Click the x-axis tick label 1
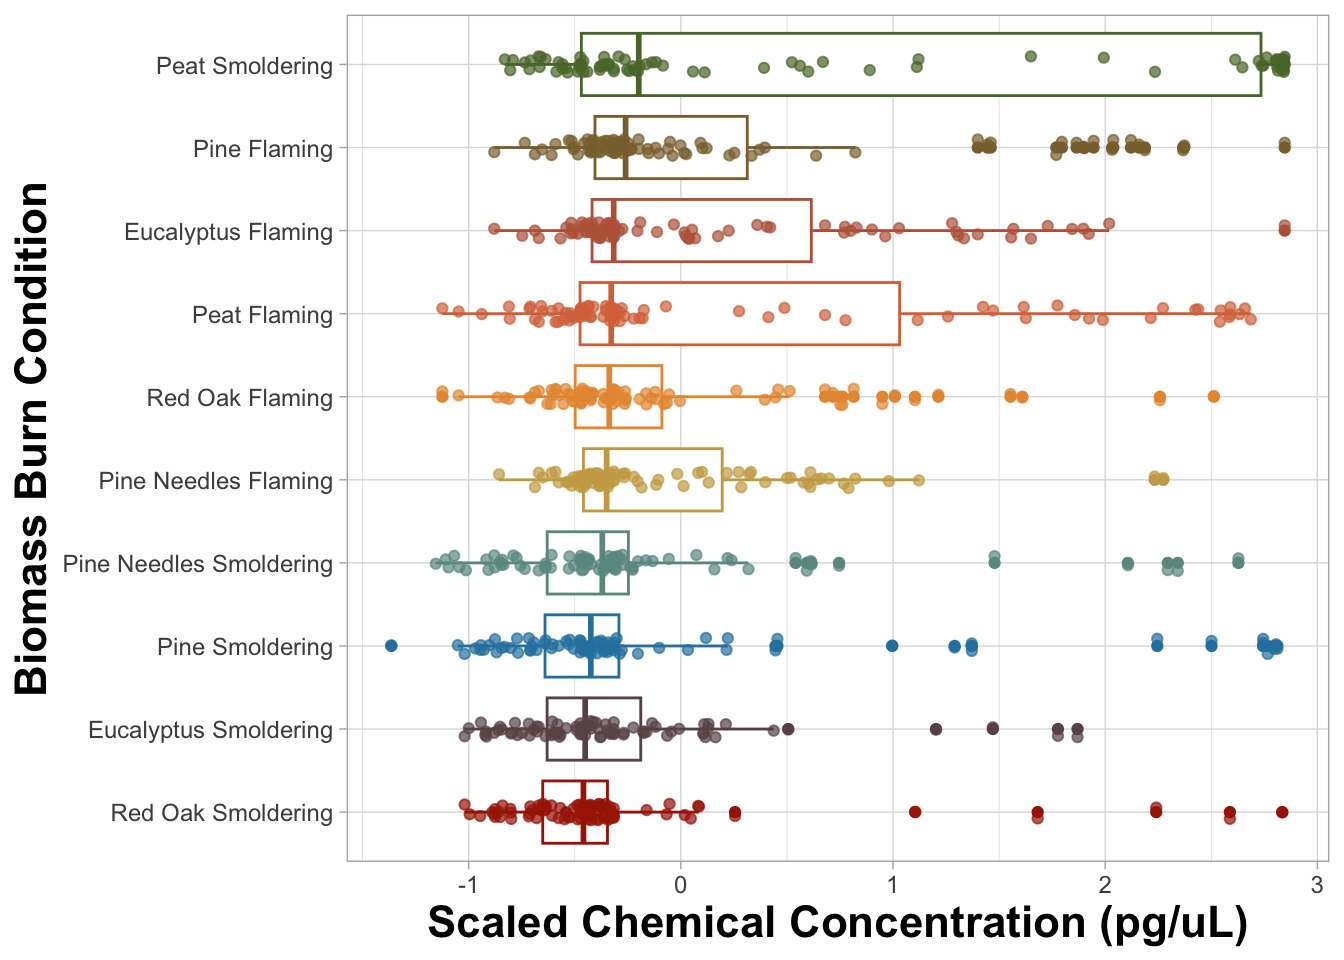 (x=893, y=884)
